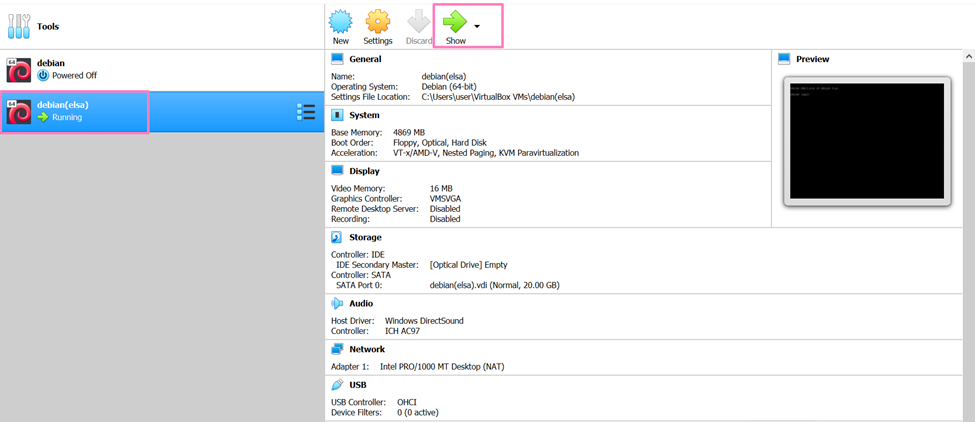Select the powered off debian VM
Viewport: 975px width, 422px height.
pyautogui.click(x=162, y=70)
